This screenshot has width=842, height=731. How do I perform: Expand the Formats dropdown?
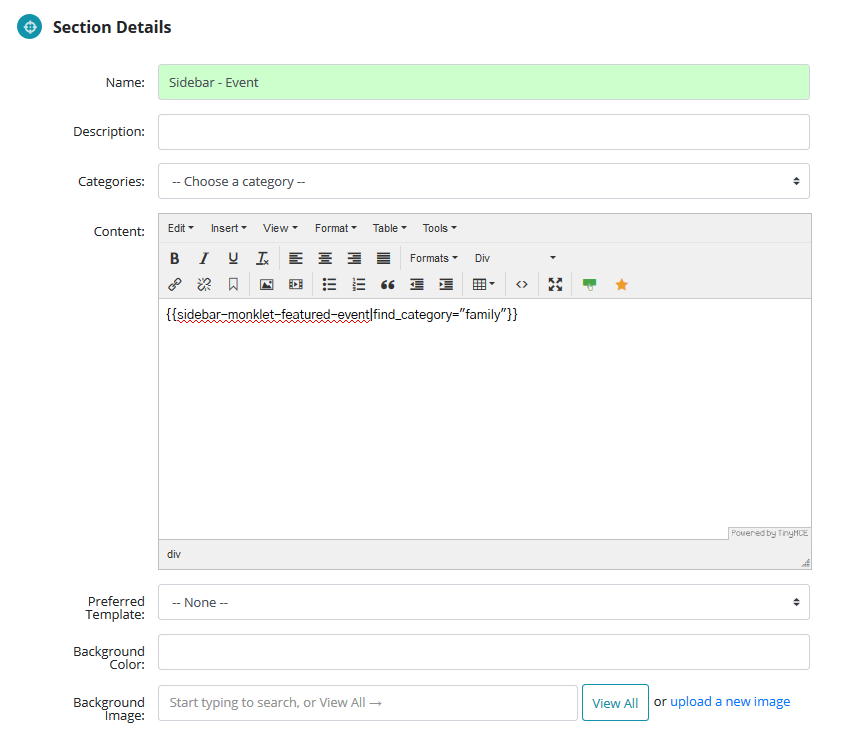click(433, 258)
